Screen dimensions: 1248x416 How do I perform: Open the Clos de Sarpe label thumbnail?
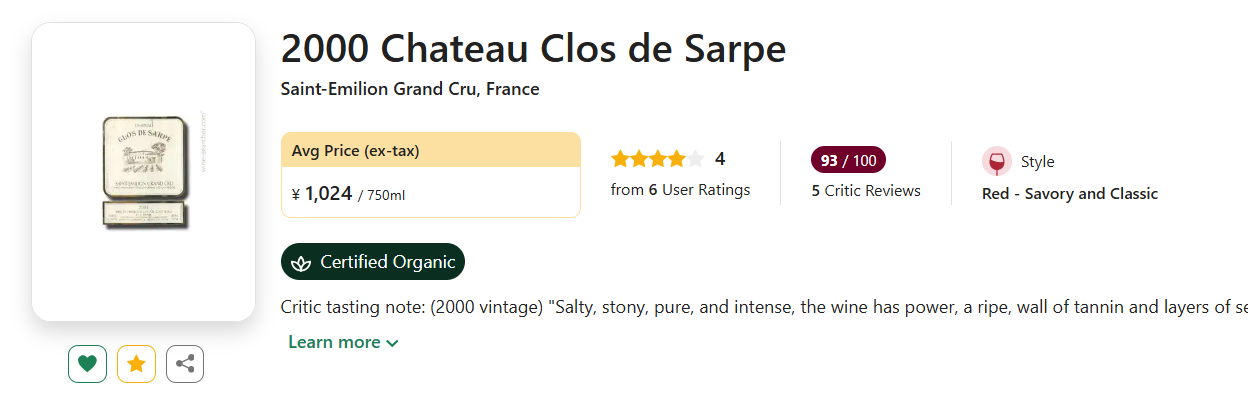coord(143,171)
